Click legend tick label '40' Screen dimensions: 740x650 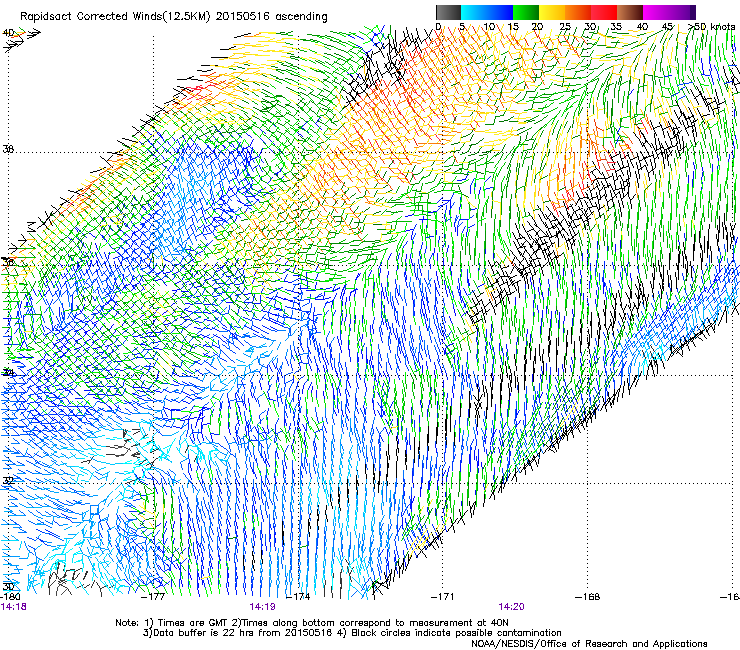(x=642, y=27)
